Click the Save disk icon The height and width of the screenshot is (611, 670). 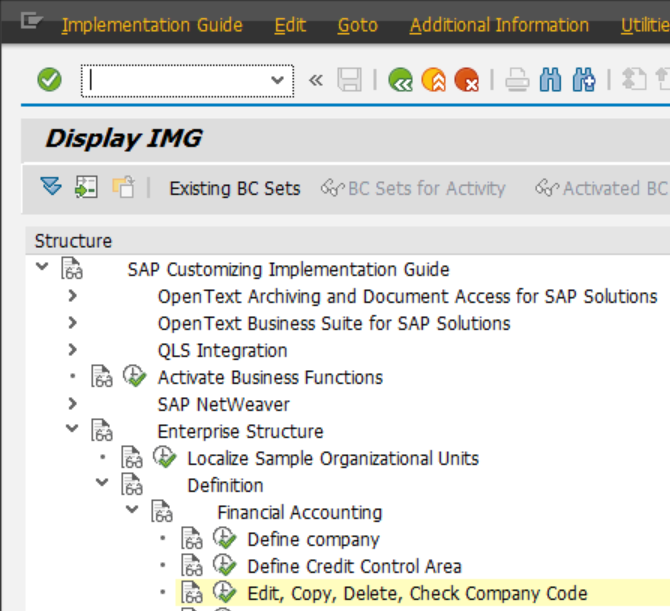349,80
